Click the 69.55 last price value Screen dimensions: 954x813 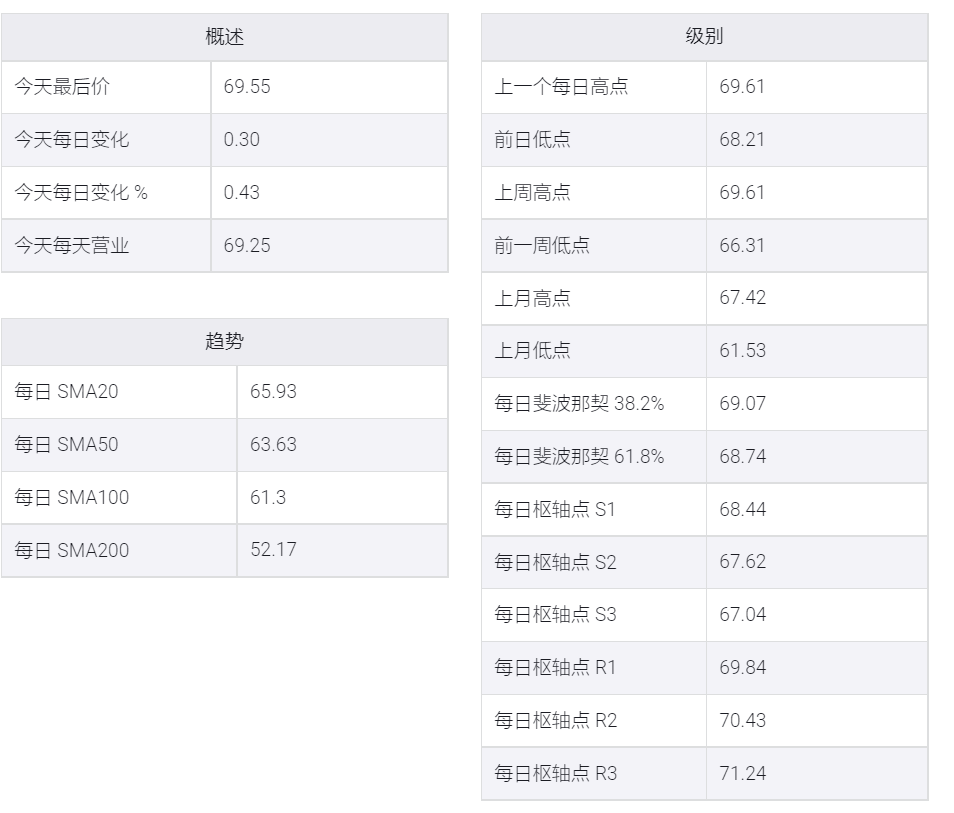click(x=246, y=86)
